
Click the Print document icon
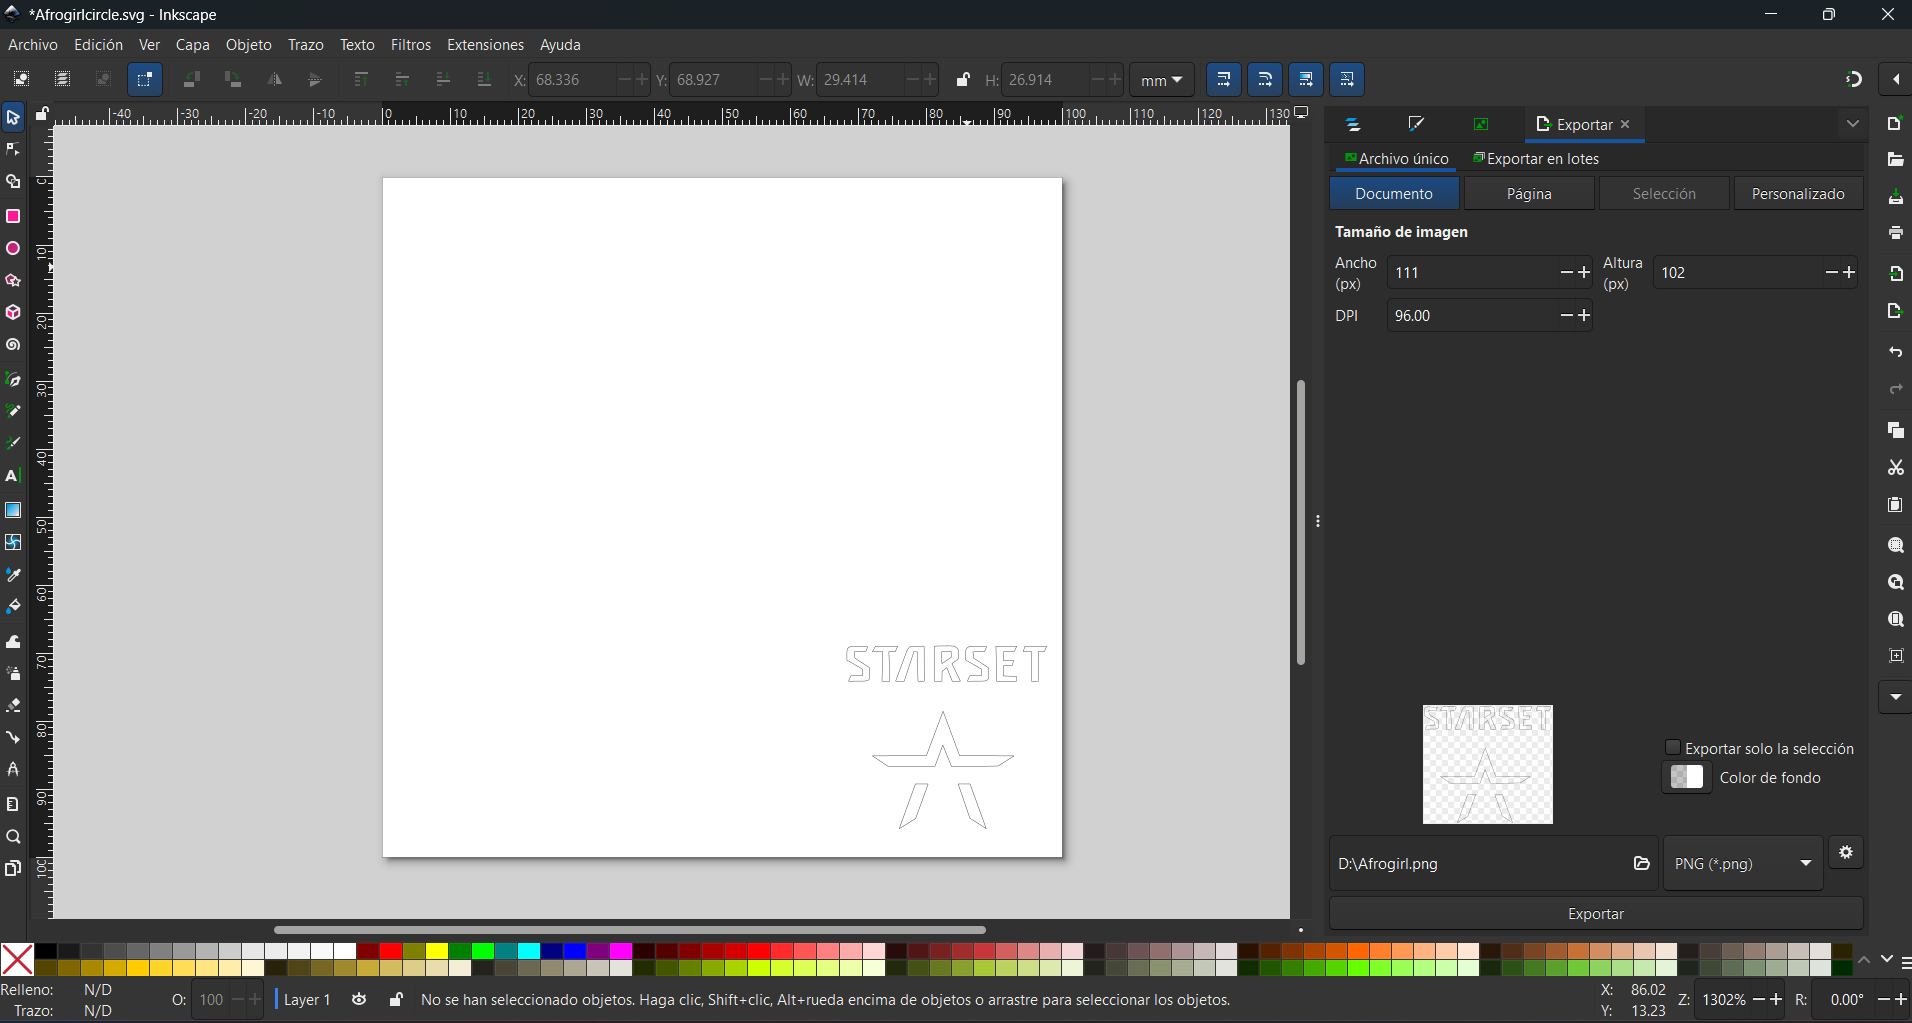(1895, 233)
